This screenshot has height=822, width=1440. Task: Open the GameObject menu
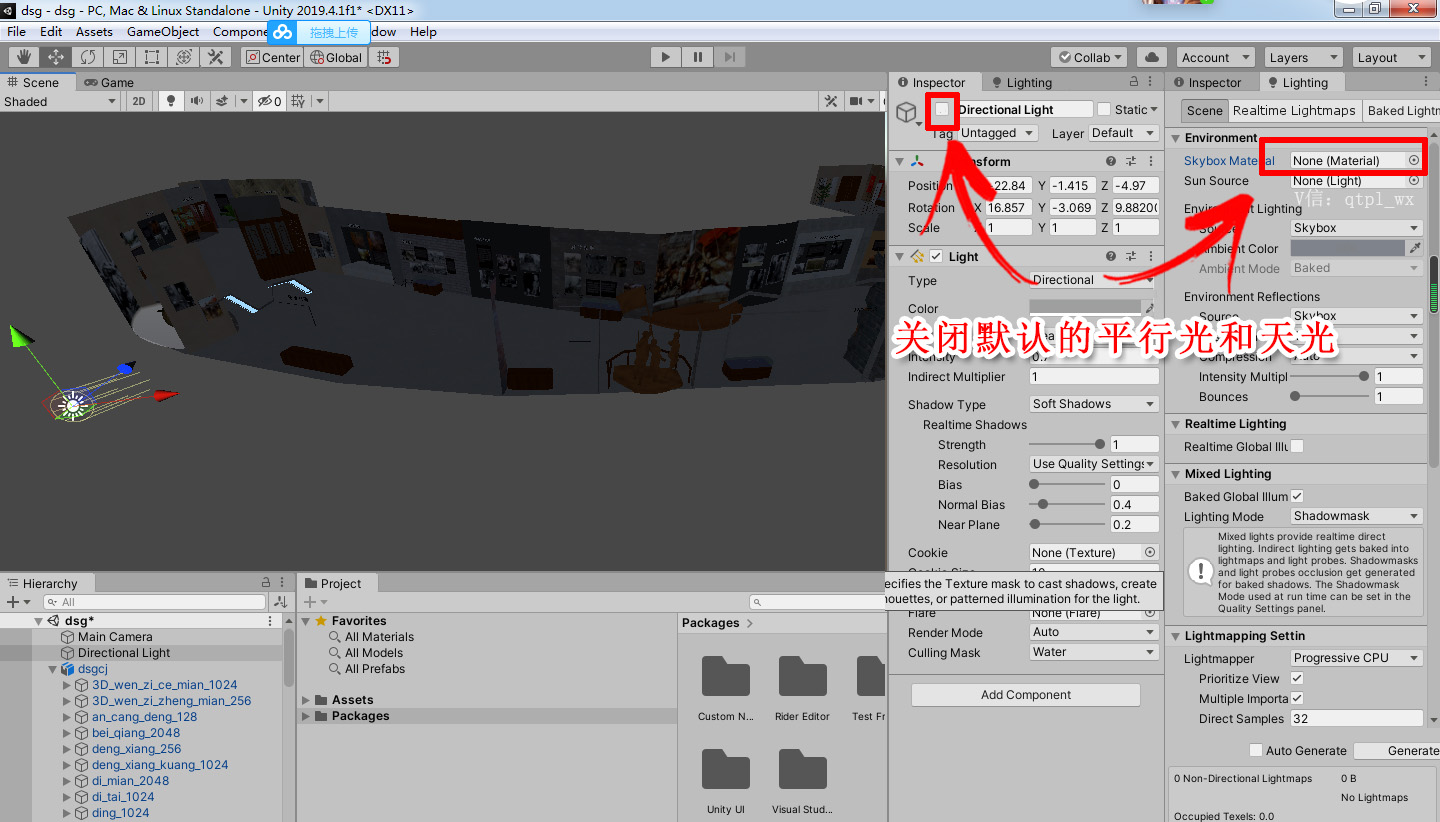[x=163, y=31]
